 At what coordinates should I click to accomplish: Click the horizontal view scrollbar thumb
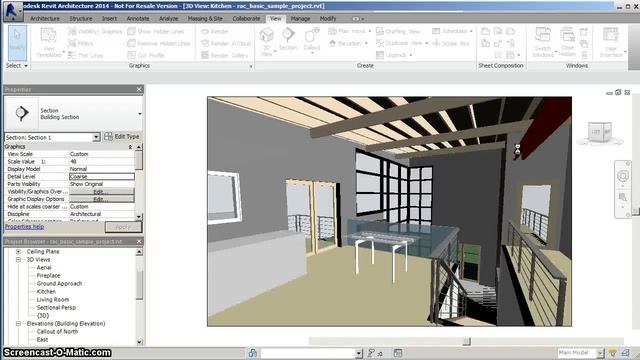click(x=467, y=341)
